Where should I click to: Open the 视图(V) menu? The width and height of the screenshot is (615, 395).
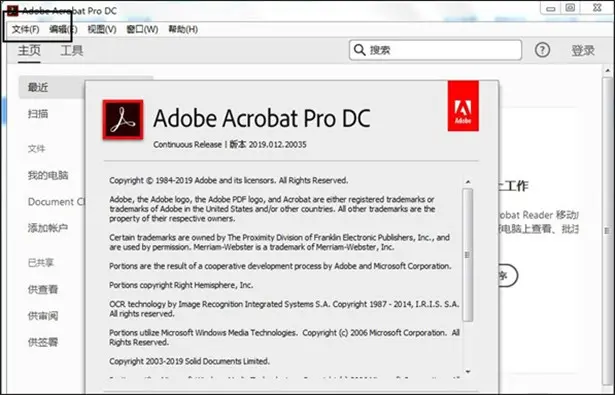(102, 29)
